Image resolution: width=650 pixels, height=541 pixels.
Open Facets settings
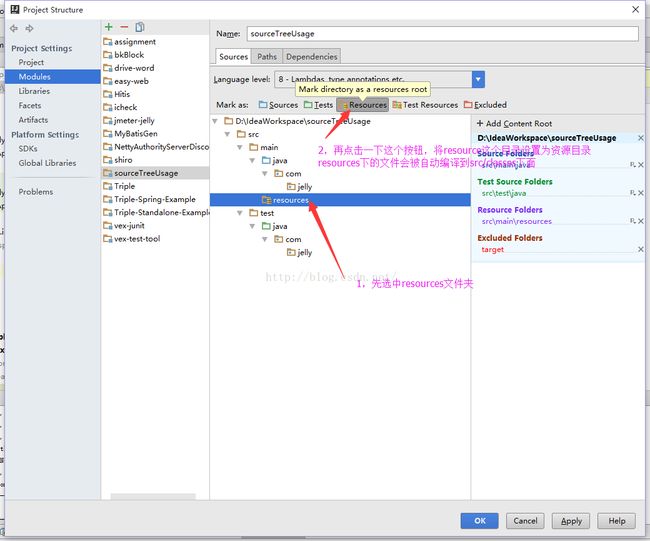(30, 106)
